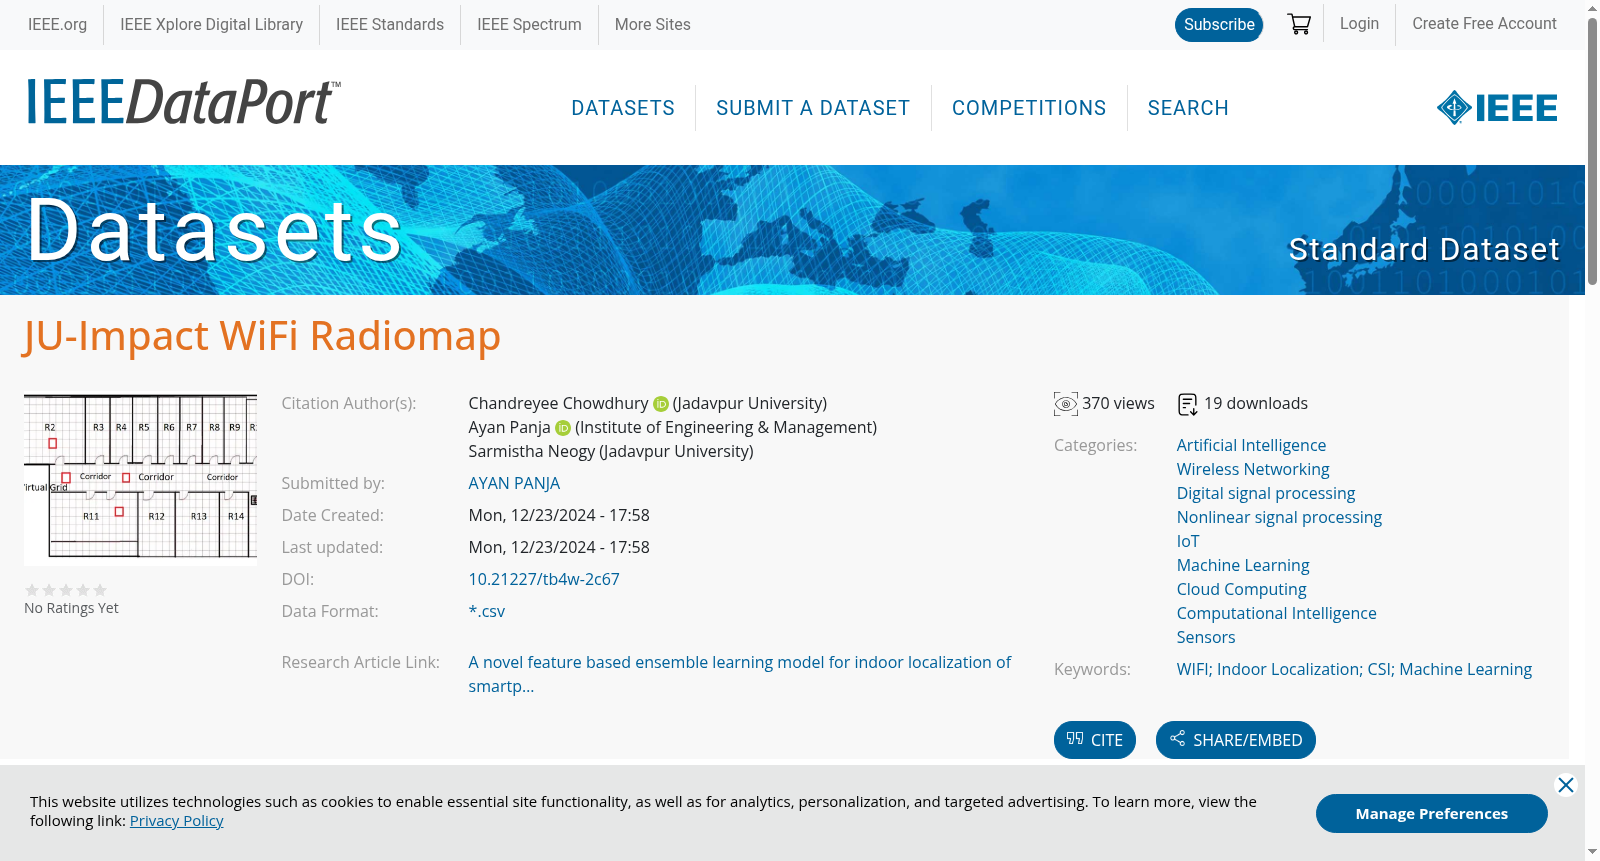Open Machine Learning category link
Screen dimensions: 1600x861
click(x=1243, y=566)
